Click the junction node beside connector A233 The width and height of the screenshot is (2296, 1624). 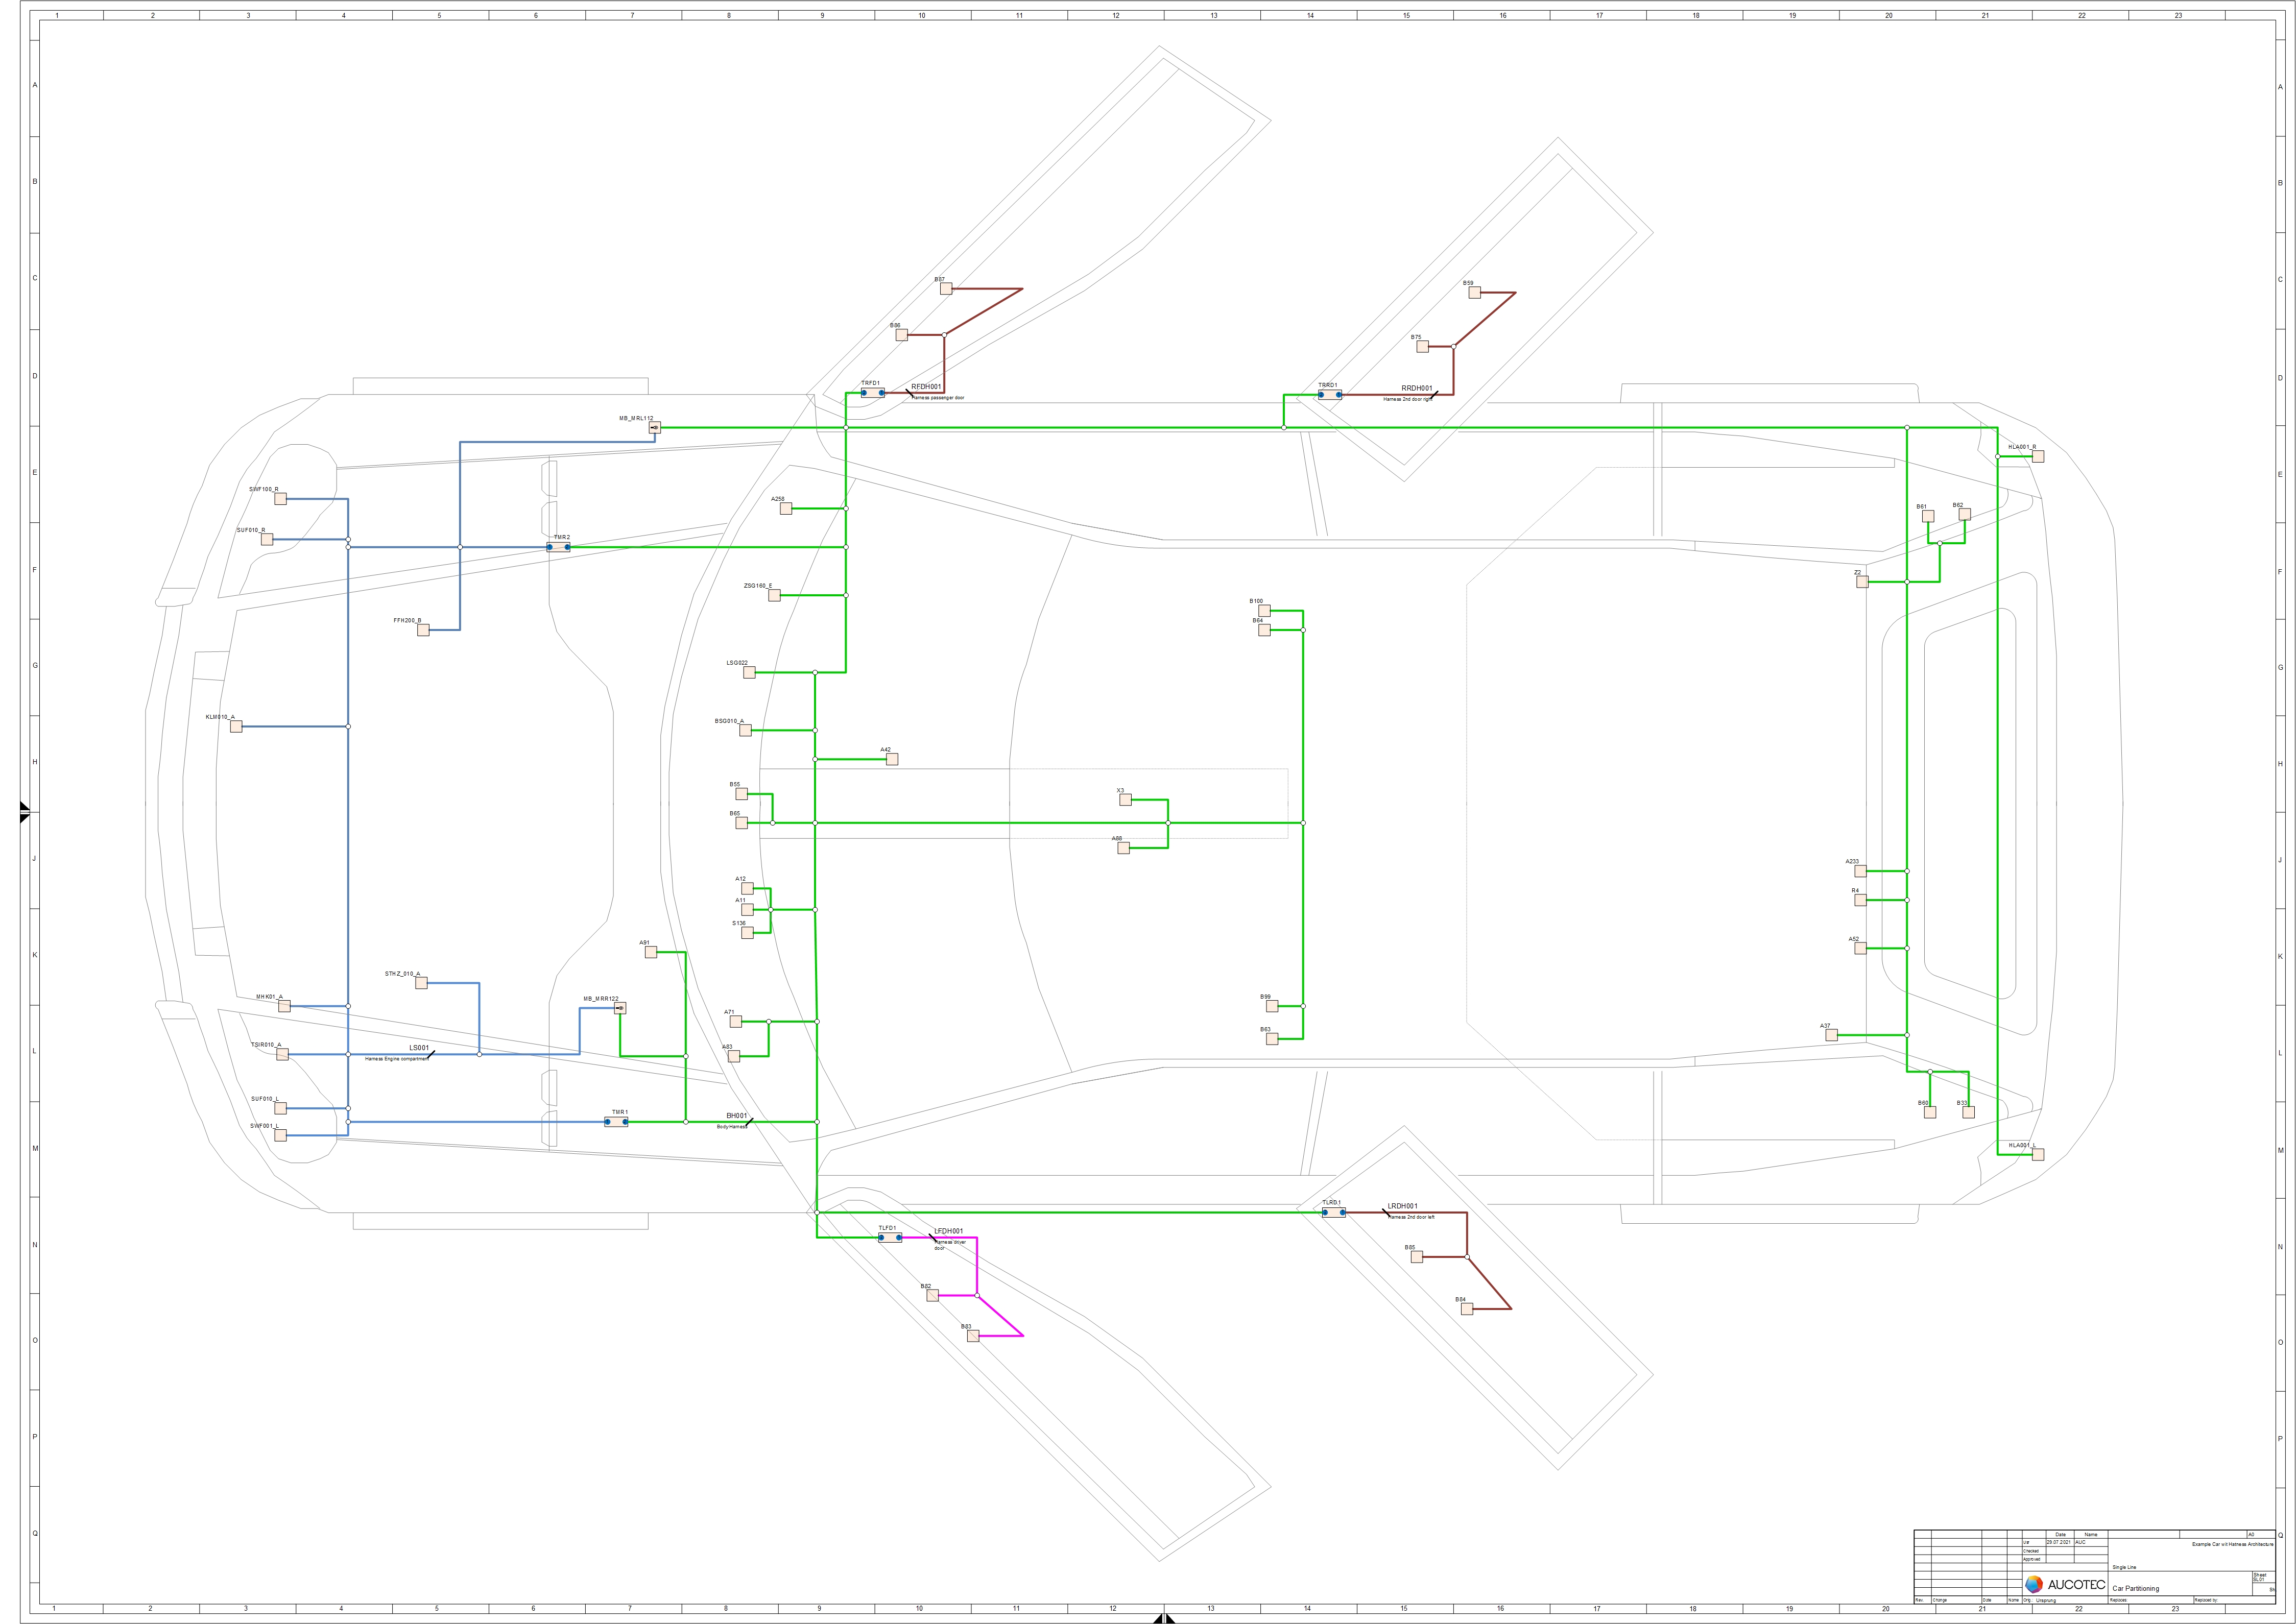(1906, 870)
